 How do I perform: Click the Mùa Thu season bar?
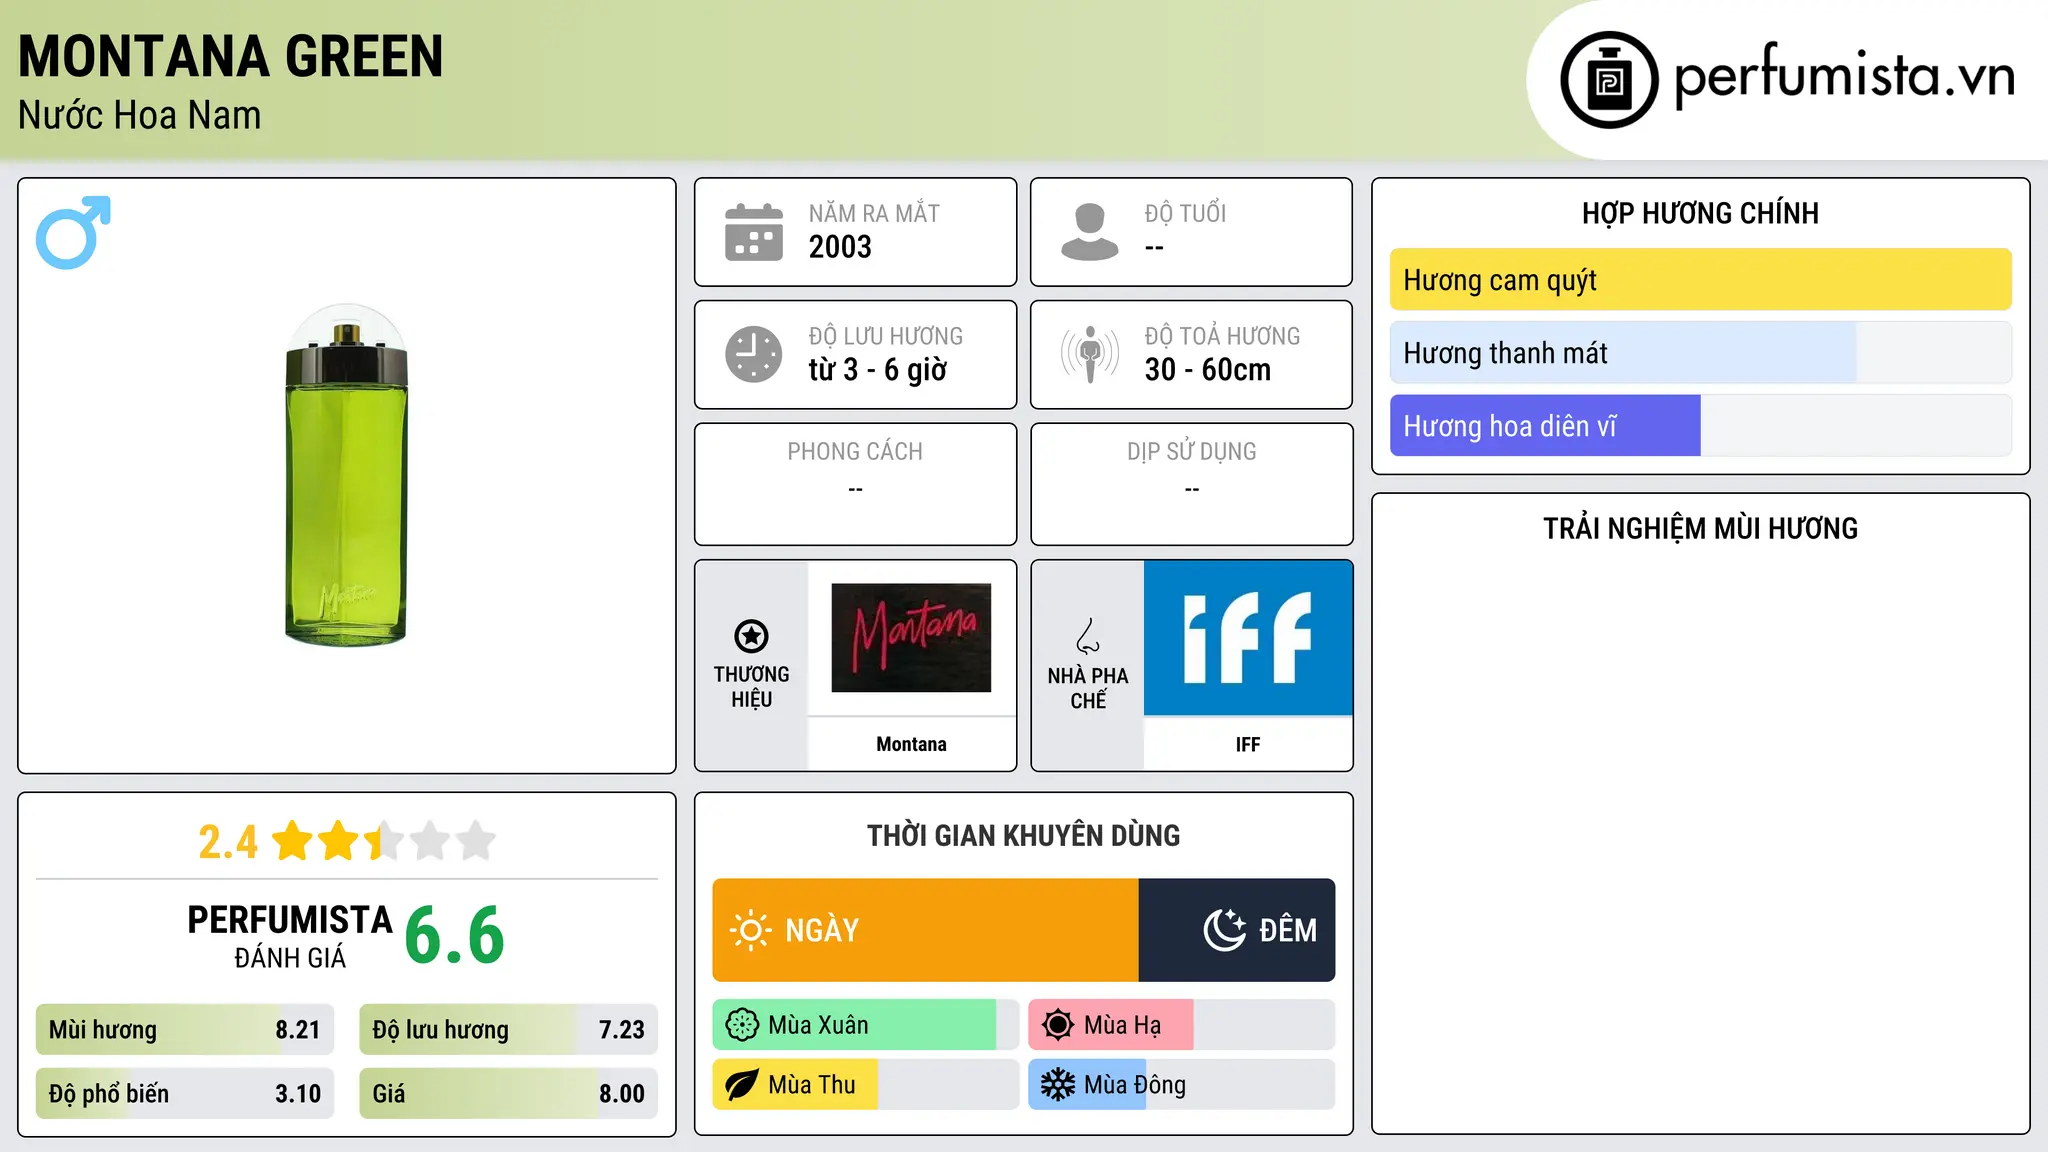pos(865,1085)
